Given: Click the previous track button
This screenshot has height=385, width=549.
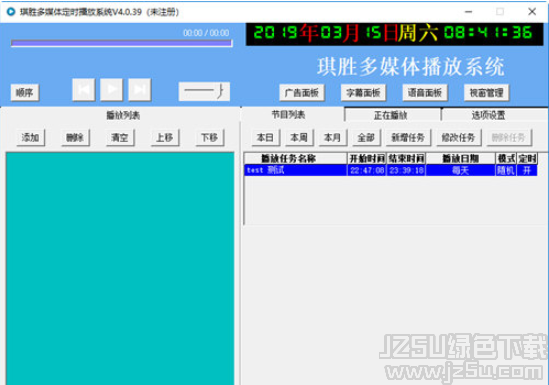Looking at the screenshot, I should click(84, 90).
